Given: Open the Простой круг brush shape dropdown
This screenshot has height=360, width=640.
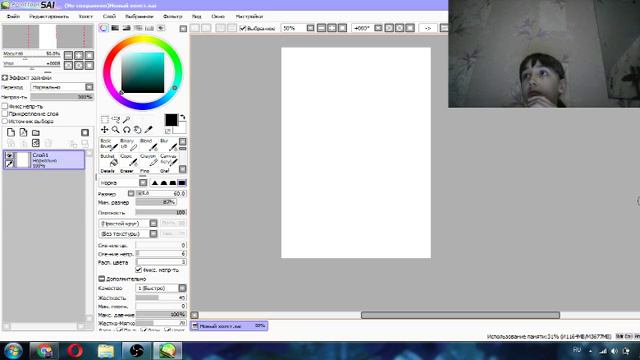Looking at the screenshot, I should (x=153, y=223).
